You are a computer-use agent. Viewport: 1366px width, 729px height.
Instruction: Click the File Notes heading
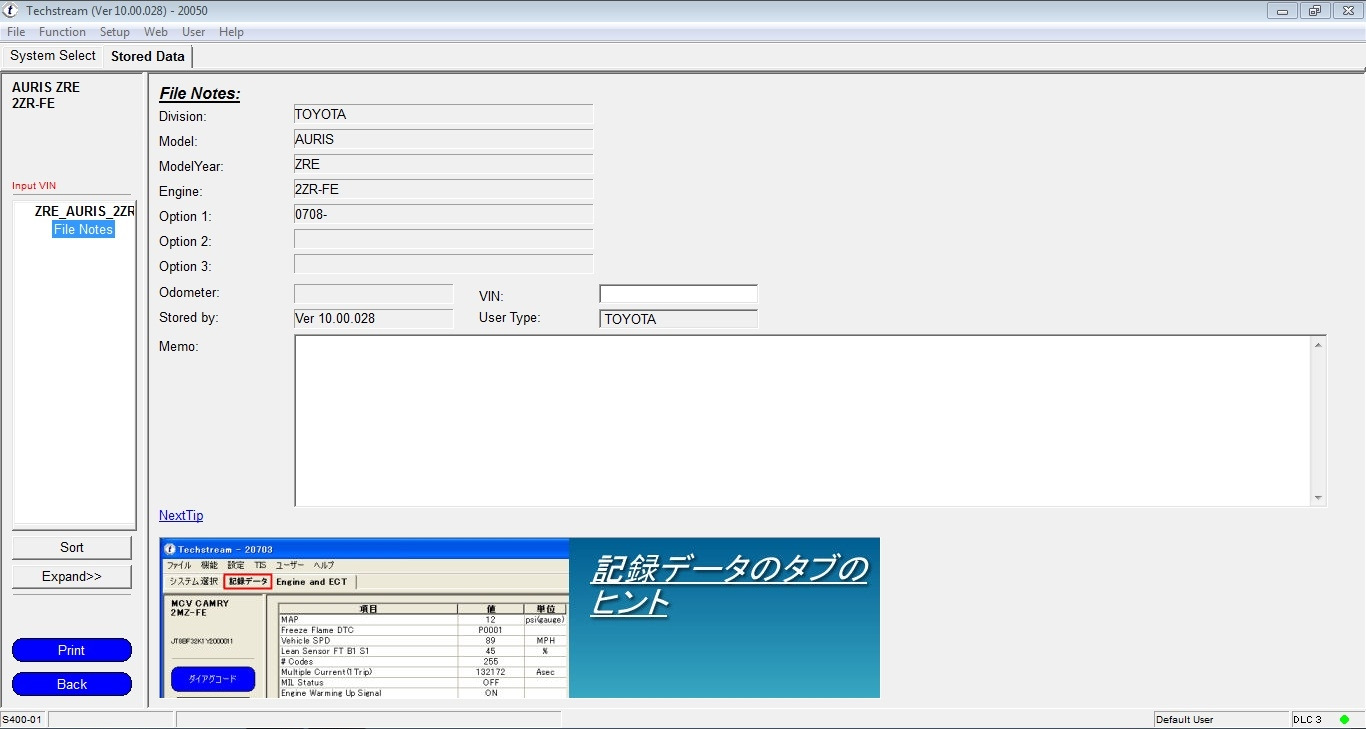(200, 94)
